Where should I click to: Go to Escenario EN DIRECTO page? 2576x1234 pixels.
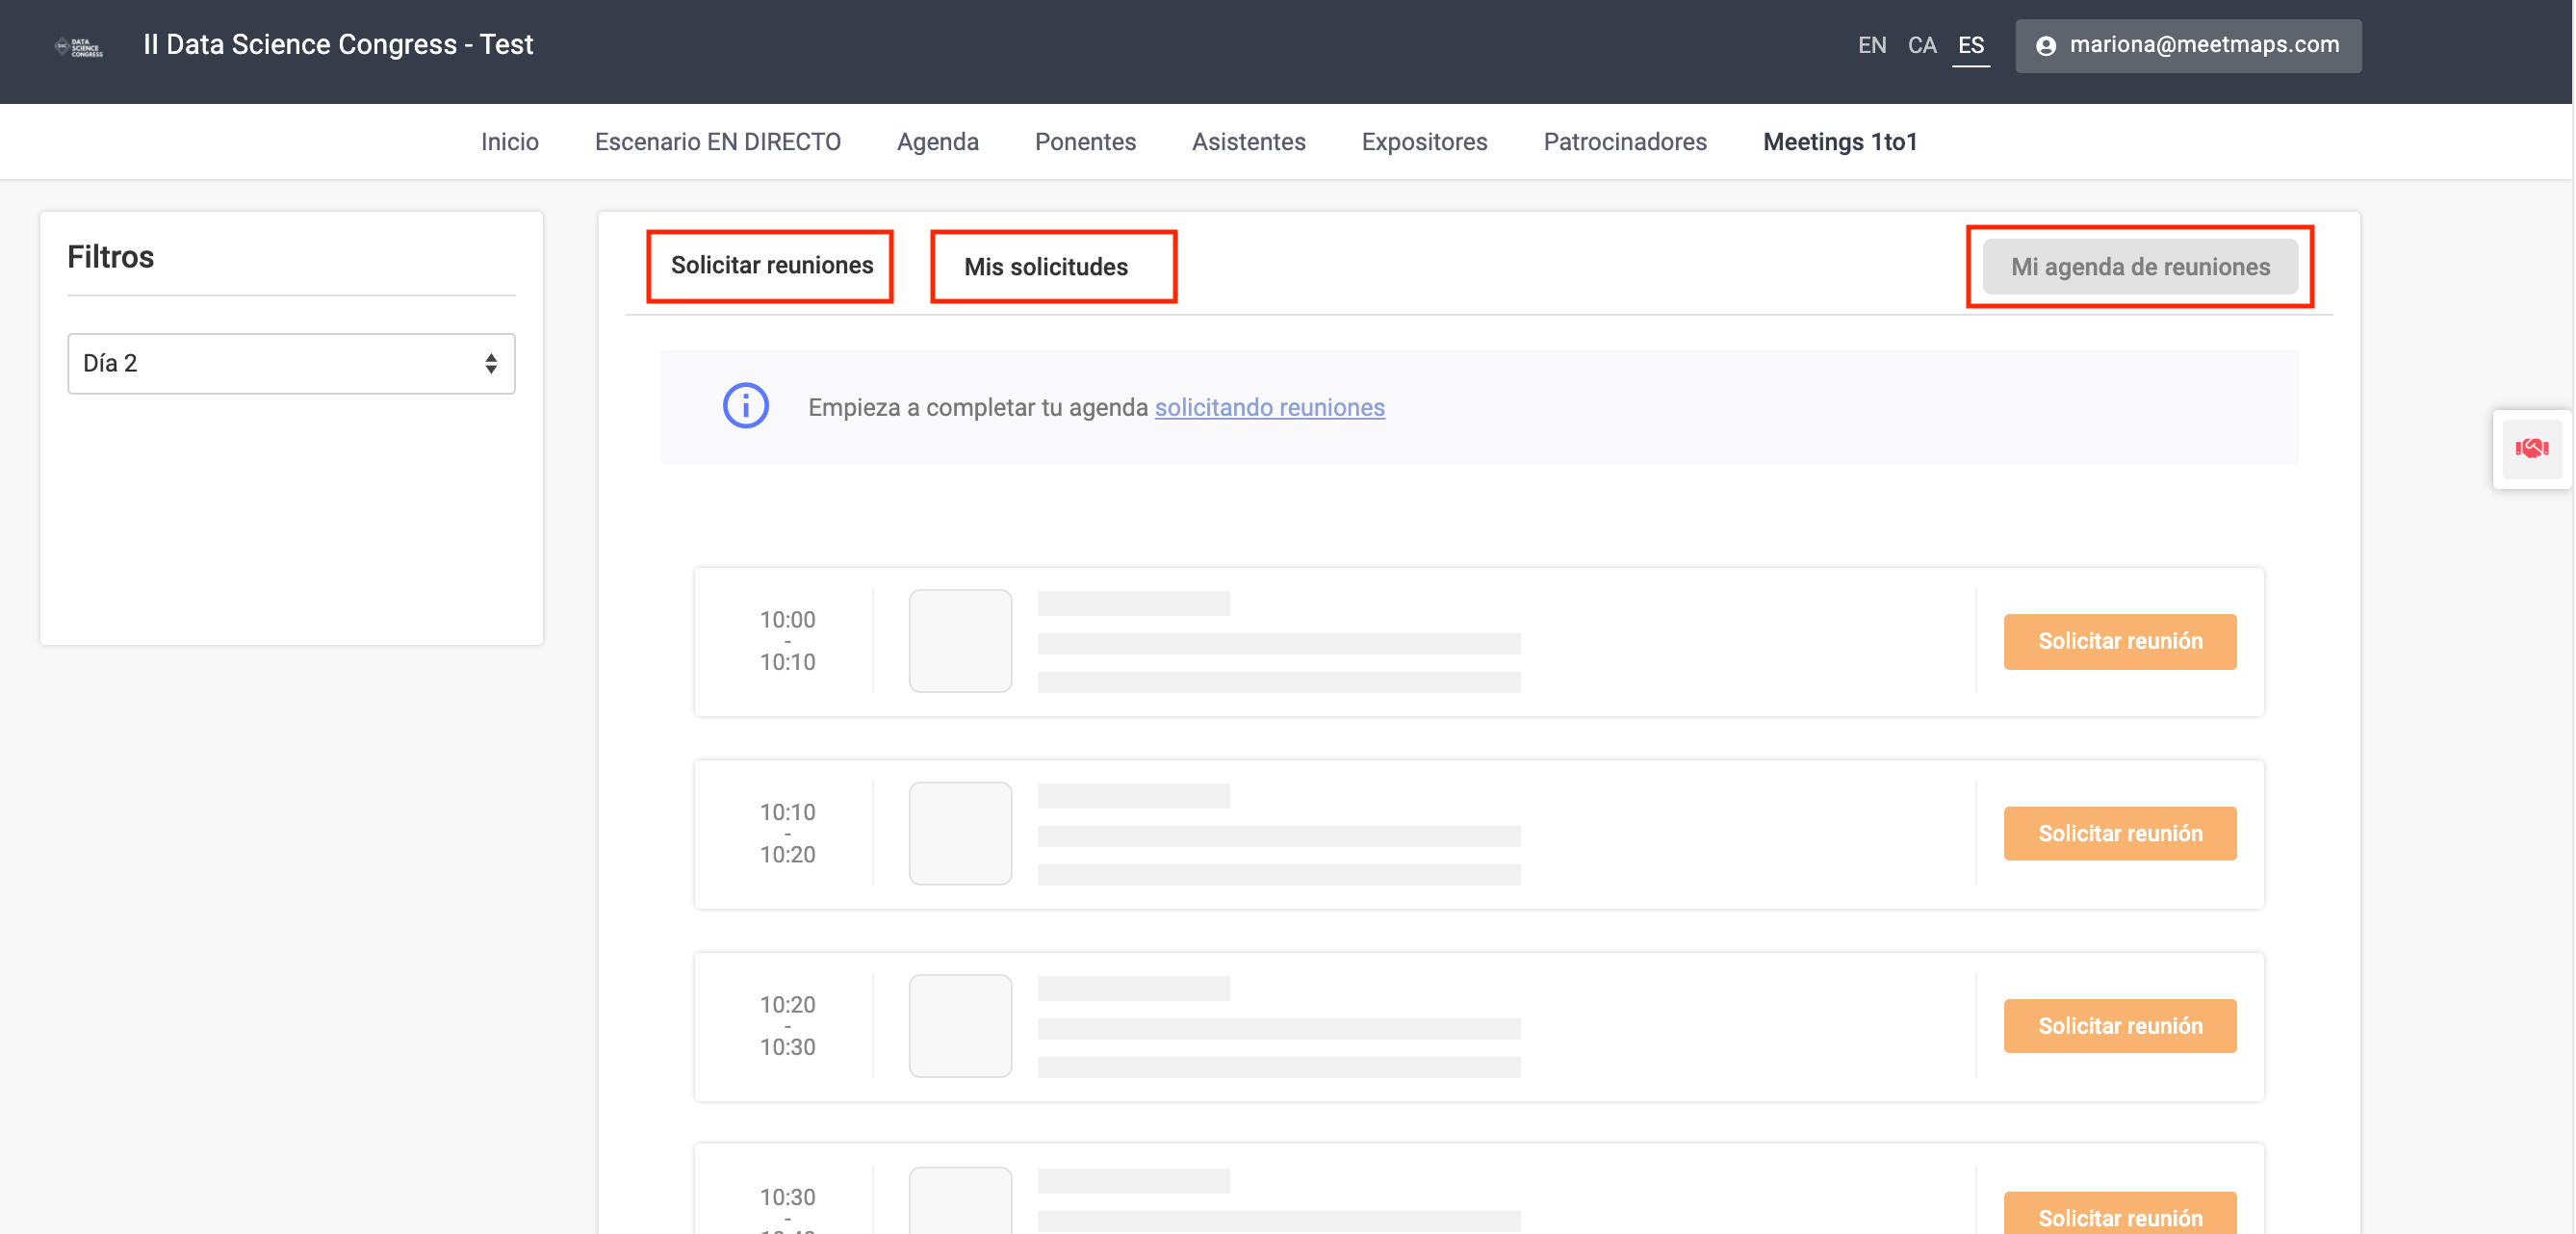pyautogui.click(x=717, y=142)
